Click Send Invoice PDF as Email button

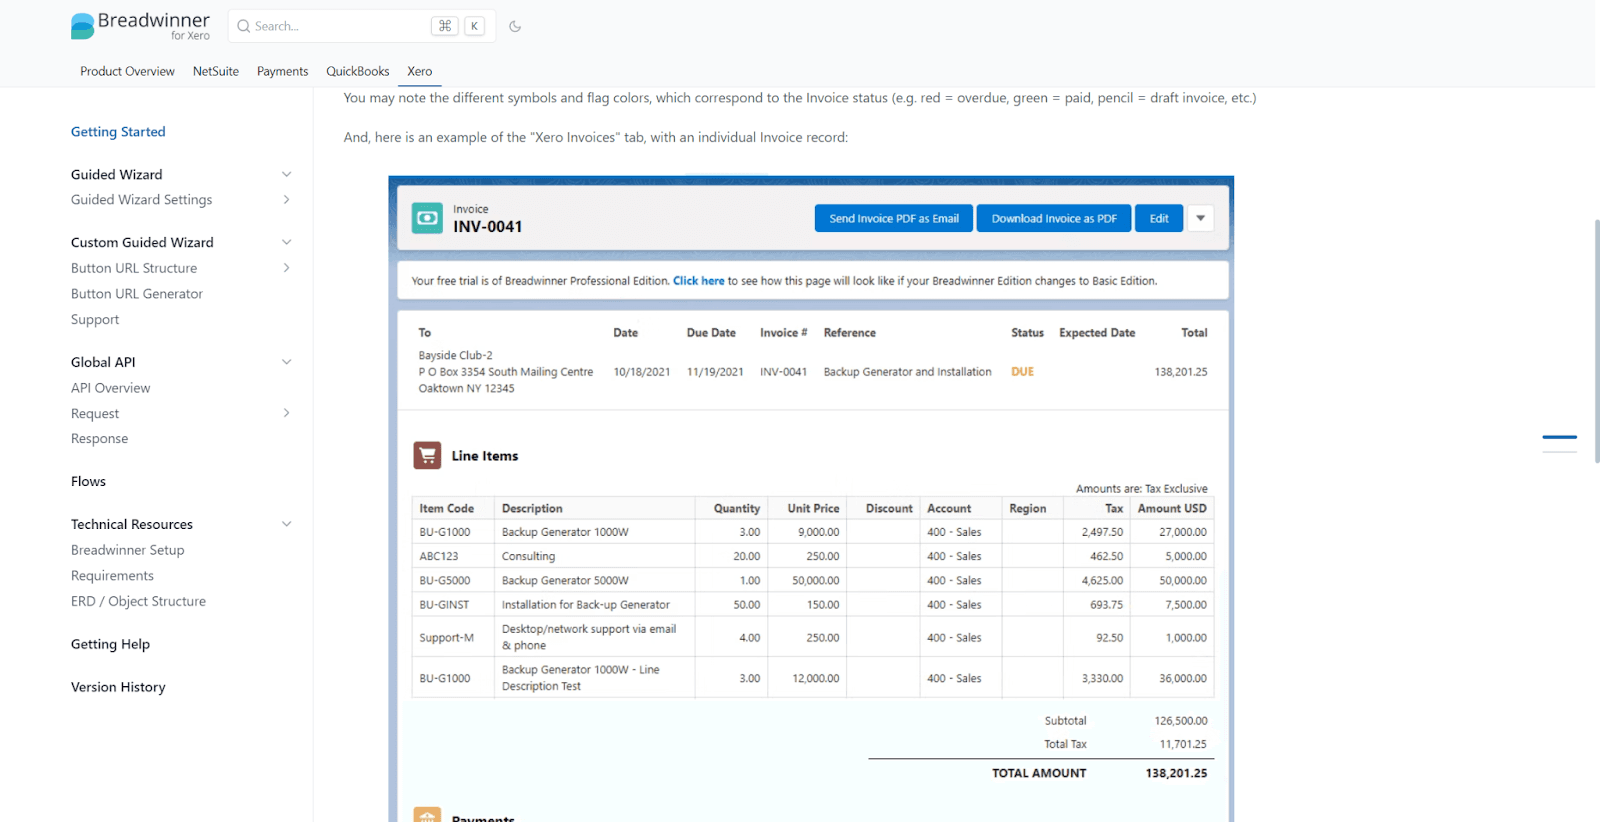pyautogui.click(x=893, y=218)
